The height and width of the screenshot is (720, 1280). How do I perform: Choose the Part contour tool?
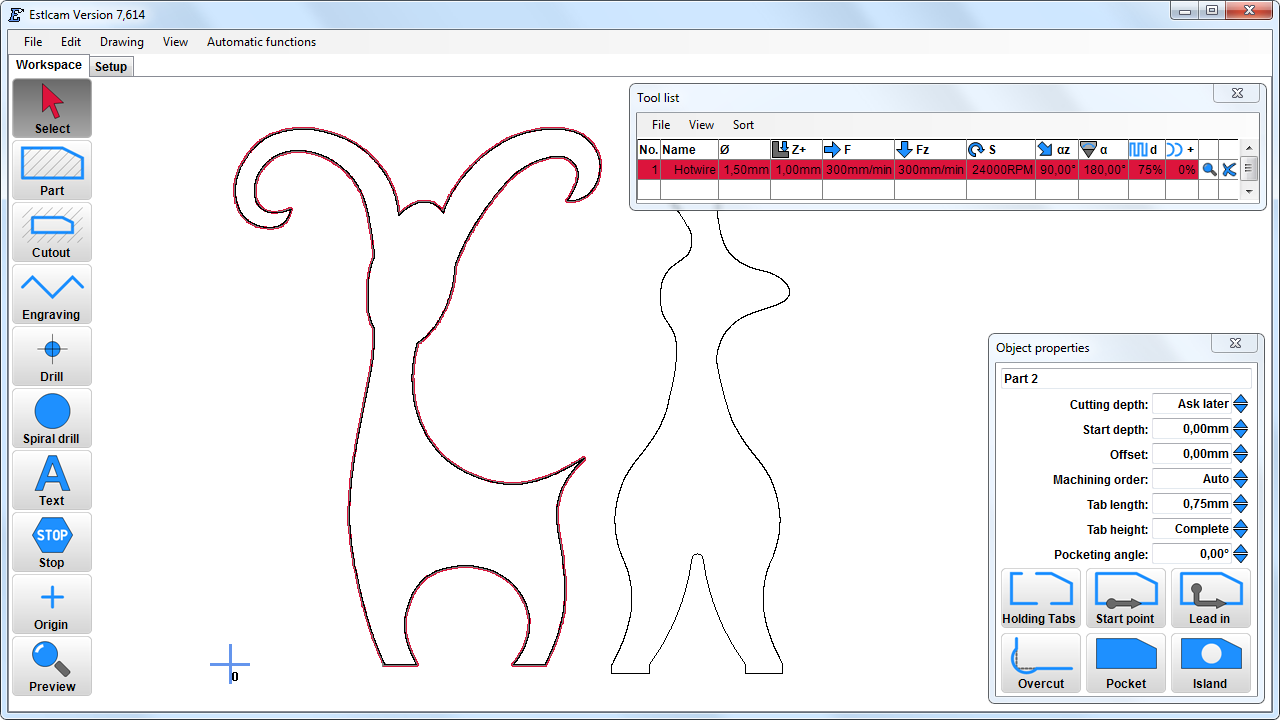tap(52, 170)
